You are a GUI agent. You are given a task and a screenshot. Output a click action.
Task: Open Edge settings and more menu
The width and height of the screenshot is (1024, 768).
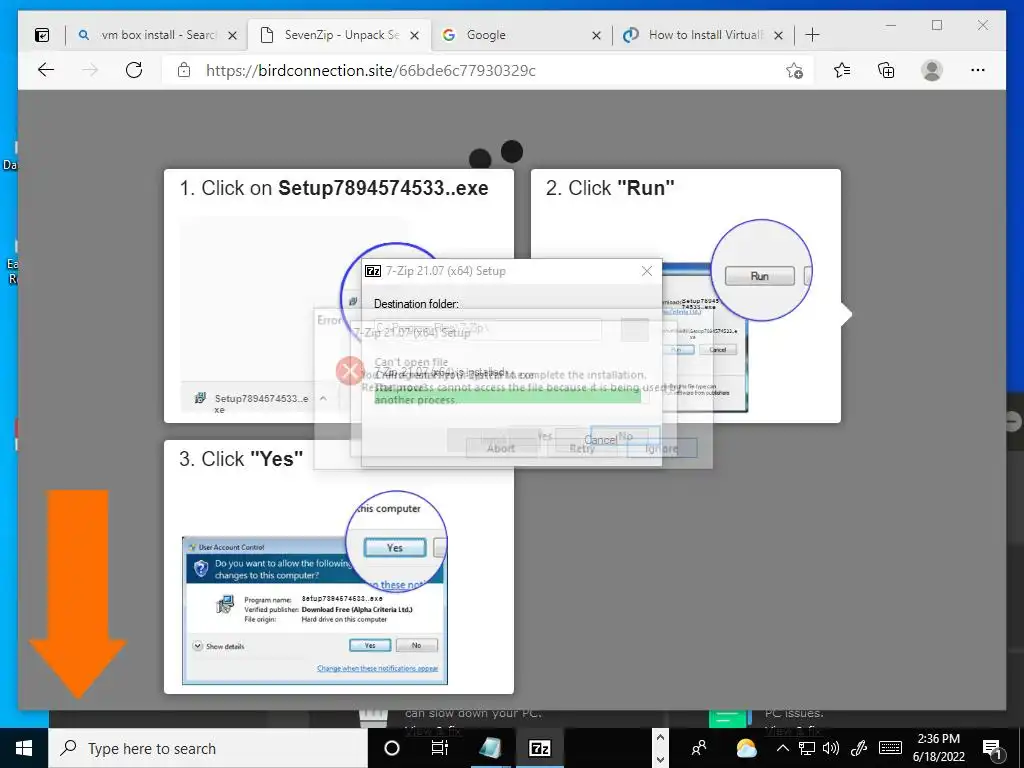(x=978, y=70)
